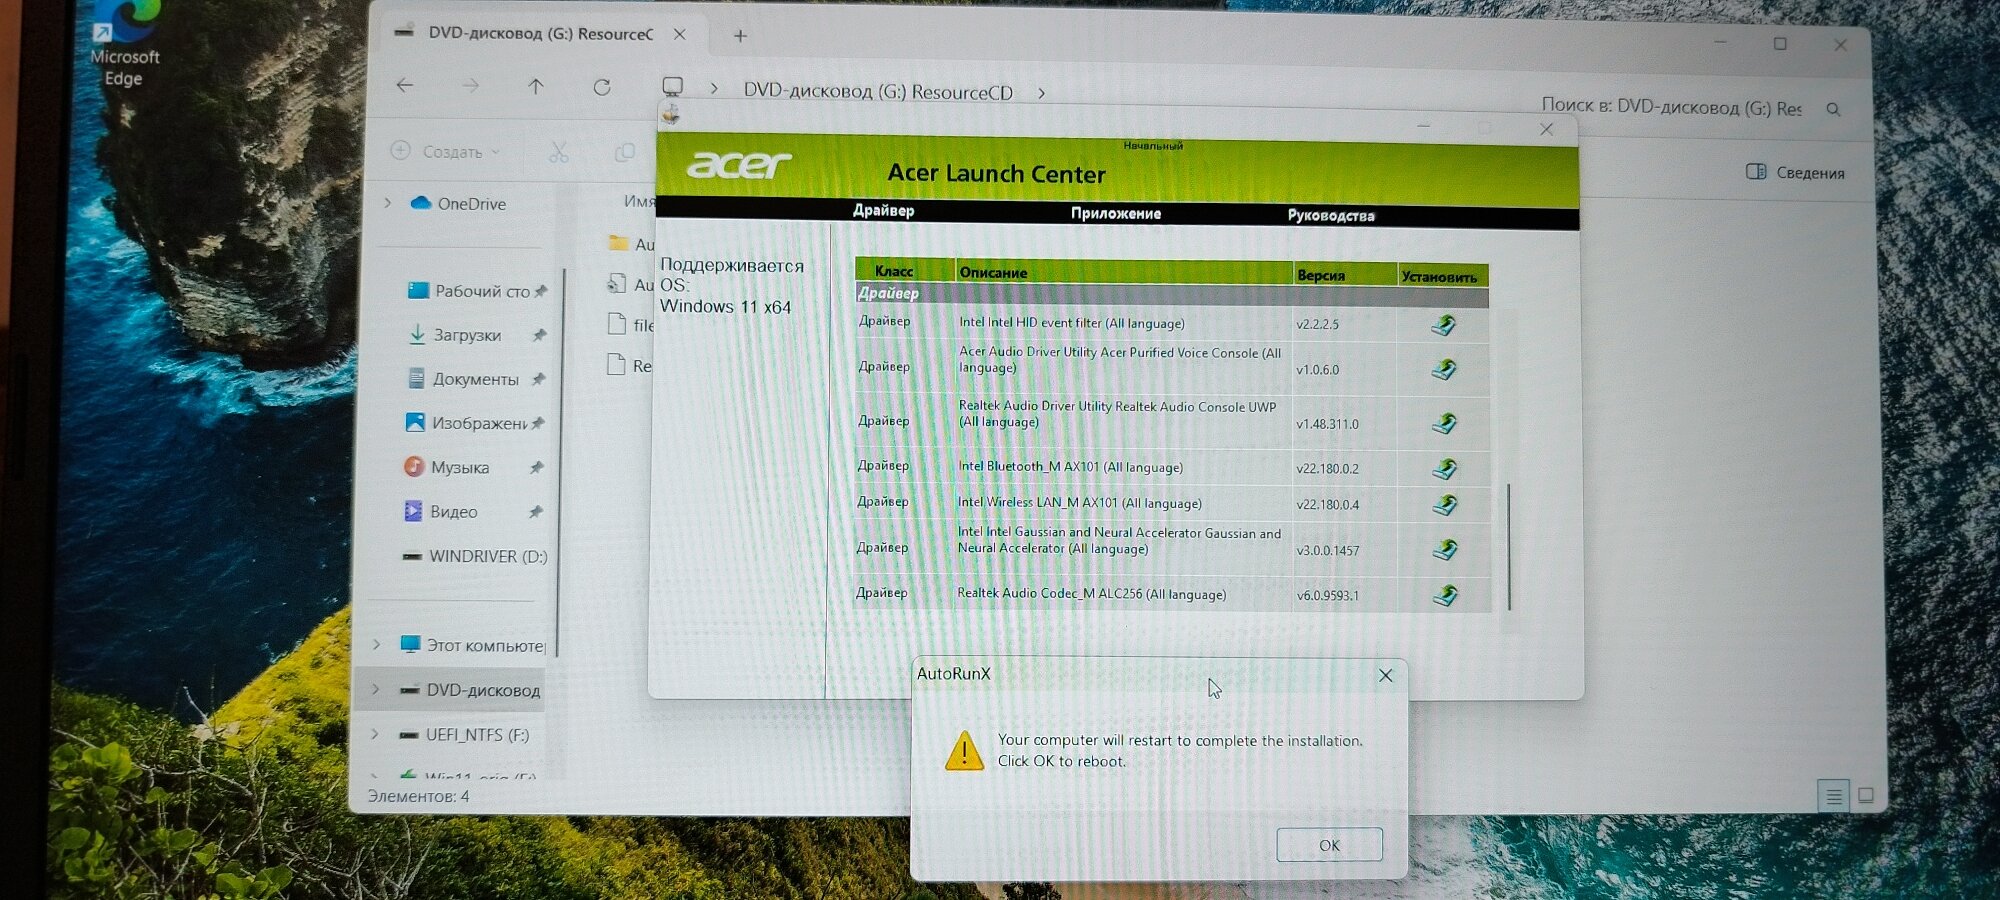
Task: Click the driver list vertical scrollbar
Action: [1508, 546]
